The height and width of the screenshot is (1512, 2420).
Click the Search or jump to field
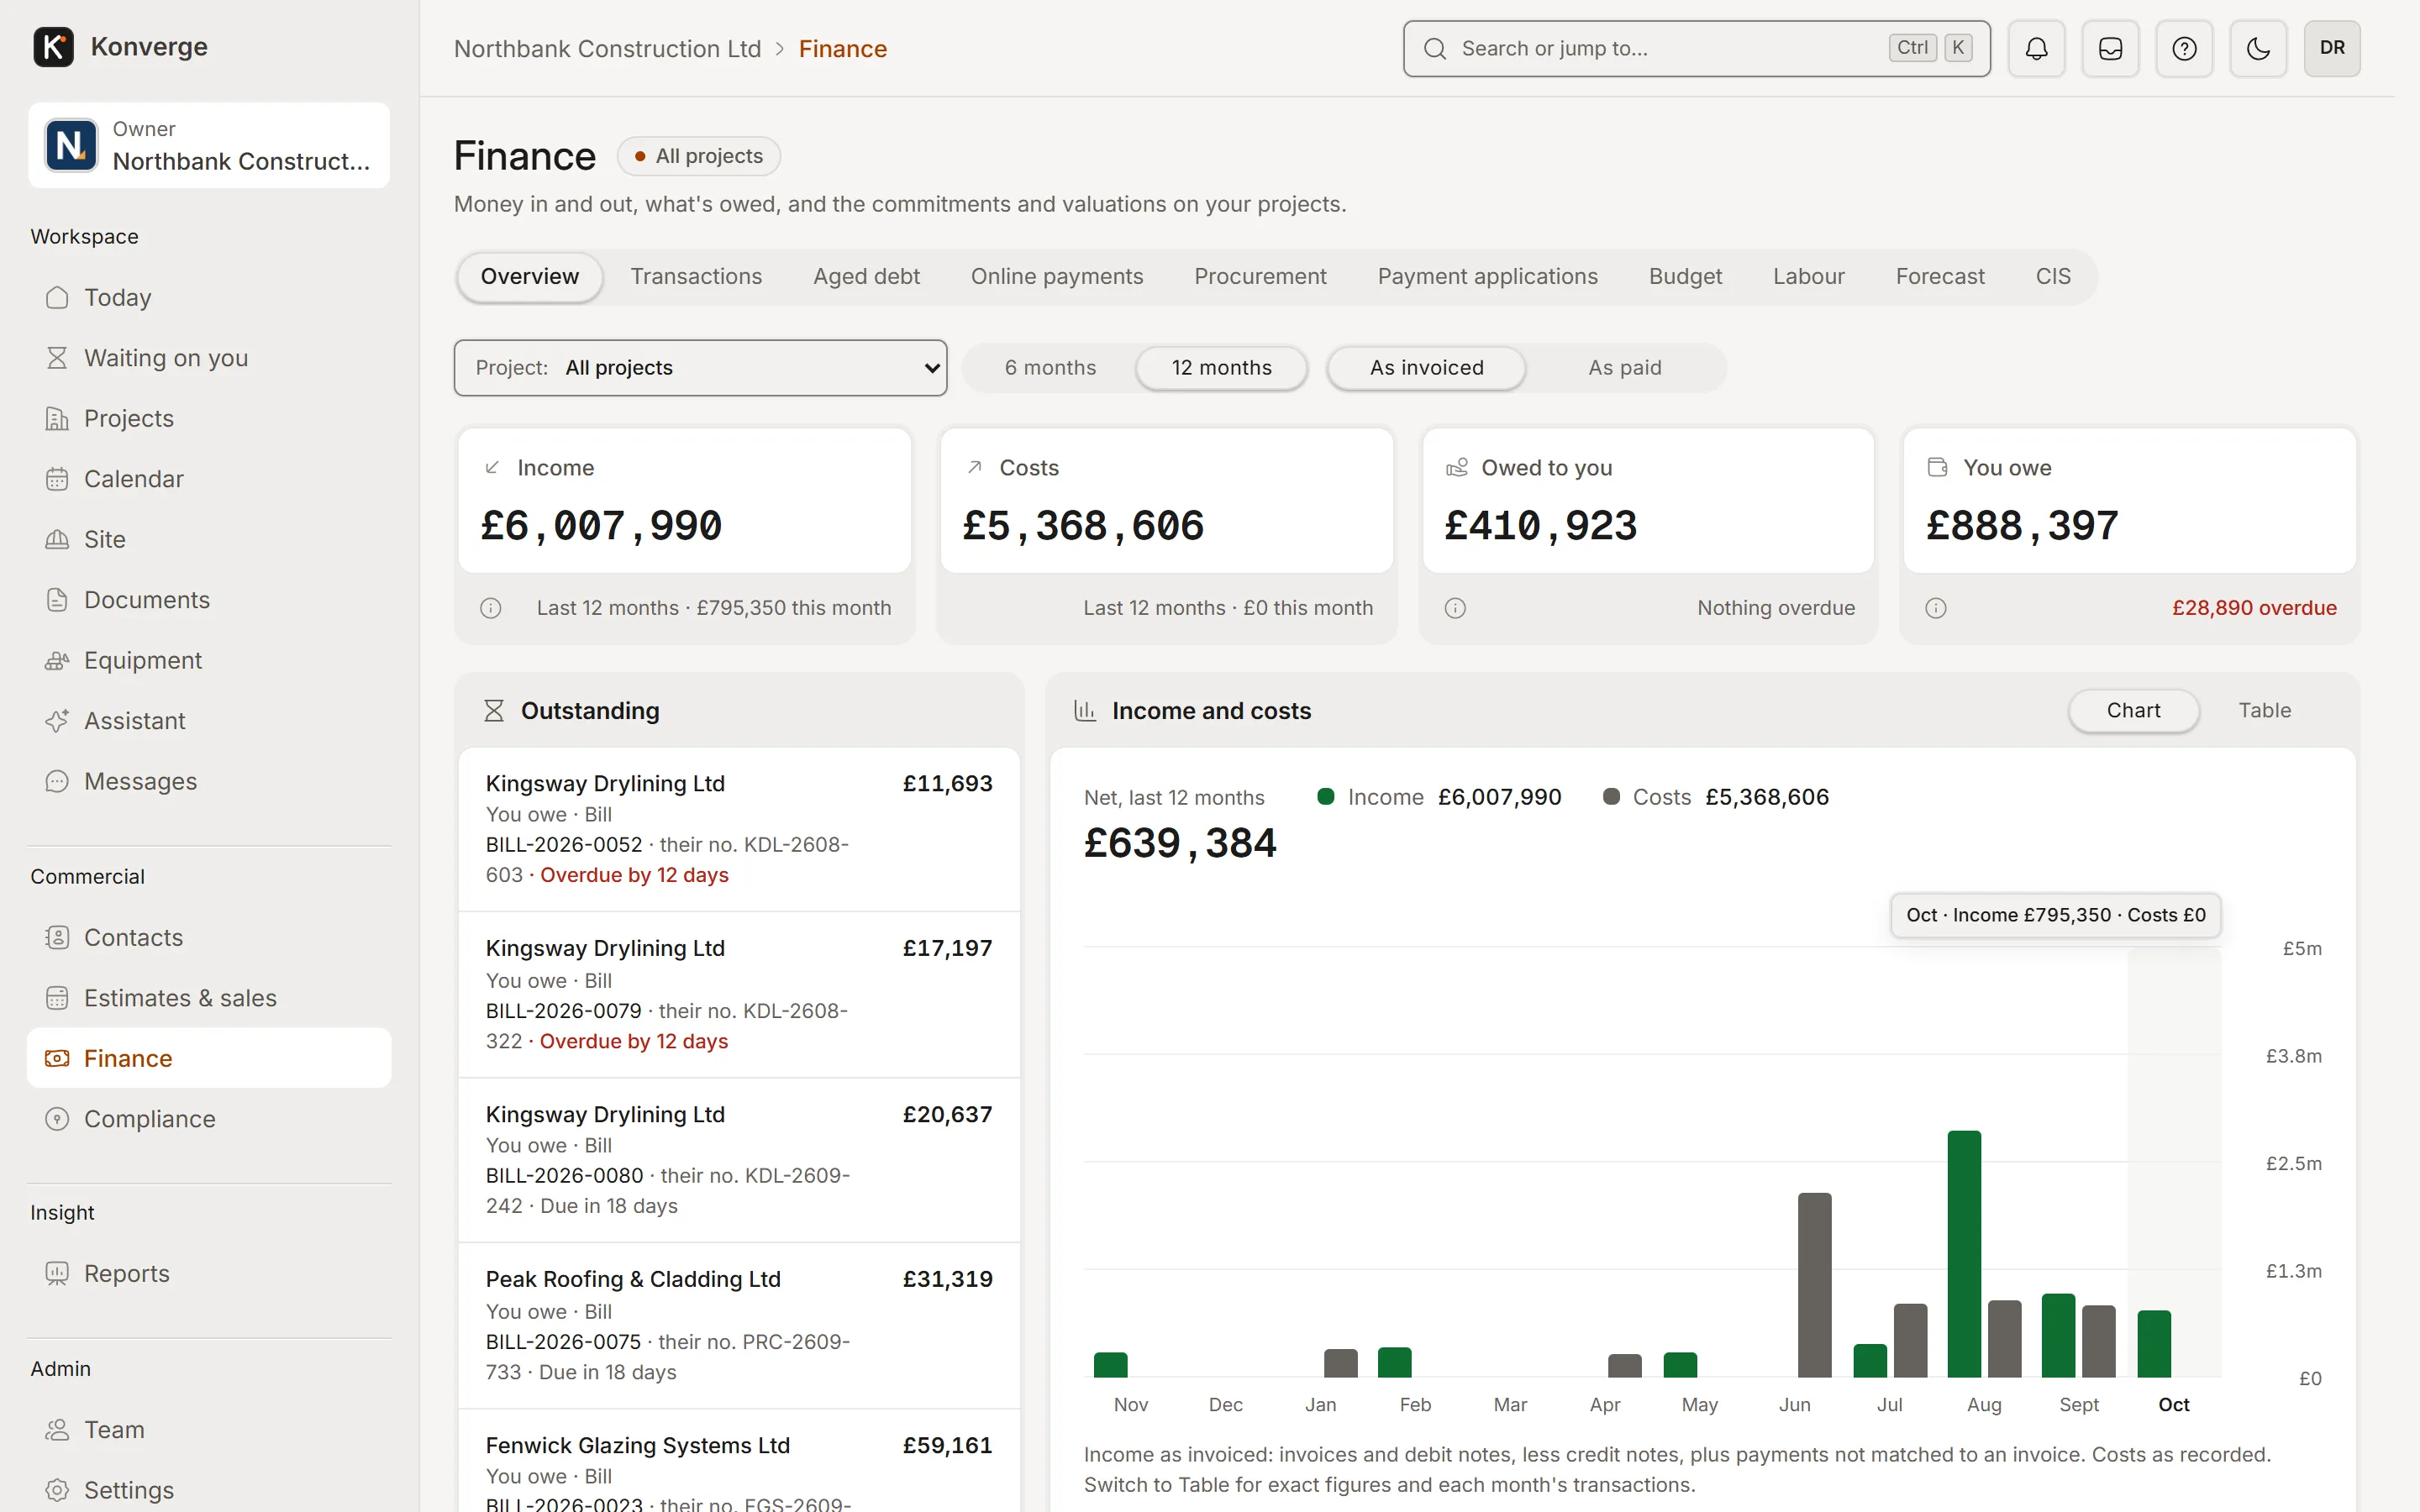(x=1696, y=48)
